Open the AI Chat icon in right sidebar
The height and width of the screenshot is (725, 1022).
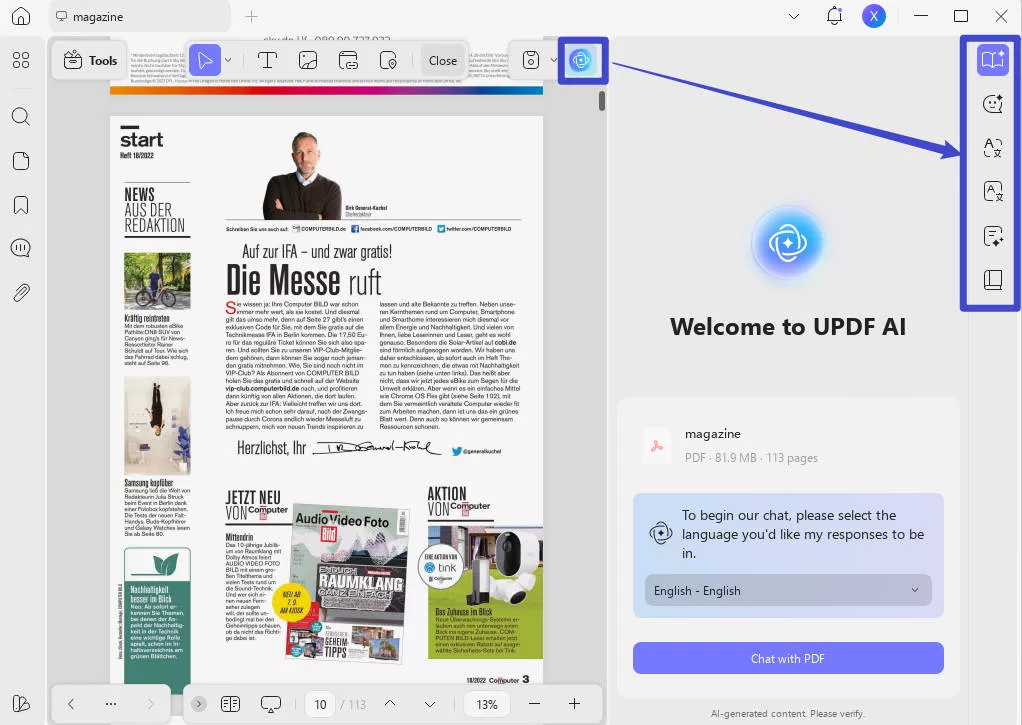(992, 104)
